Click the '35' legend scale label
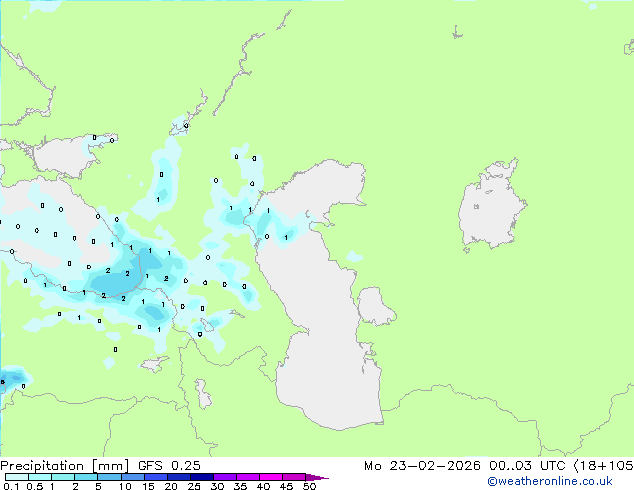Viewport: 634px width, 490px height. click(x=240, y=486)
